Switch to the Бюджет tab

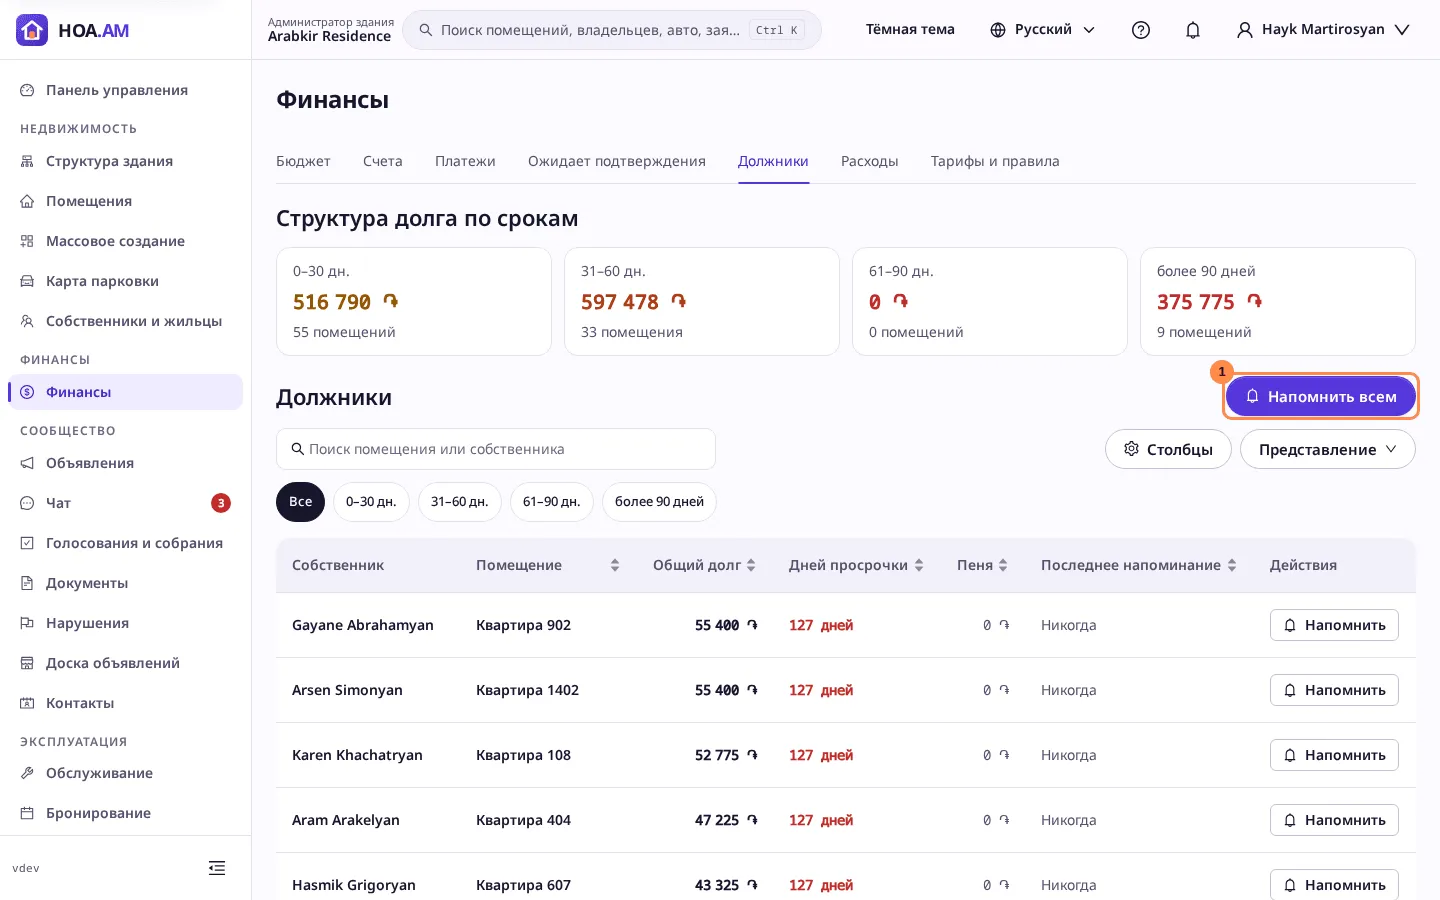point(303,161)
